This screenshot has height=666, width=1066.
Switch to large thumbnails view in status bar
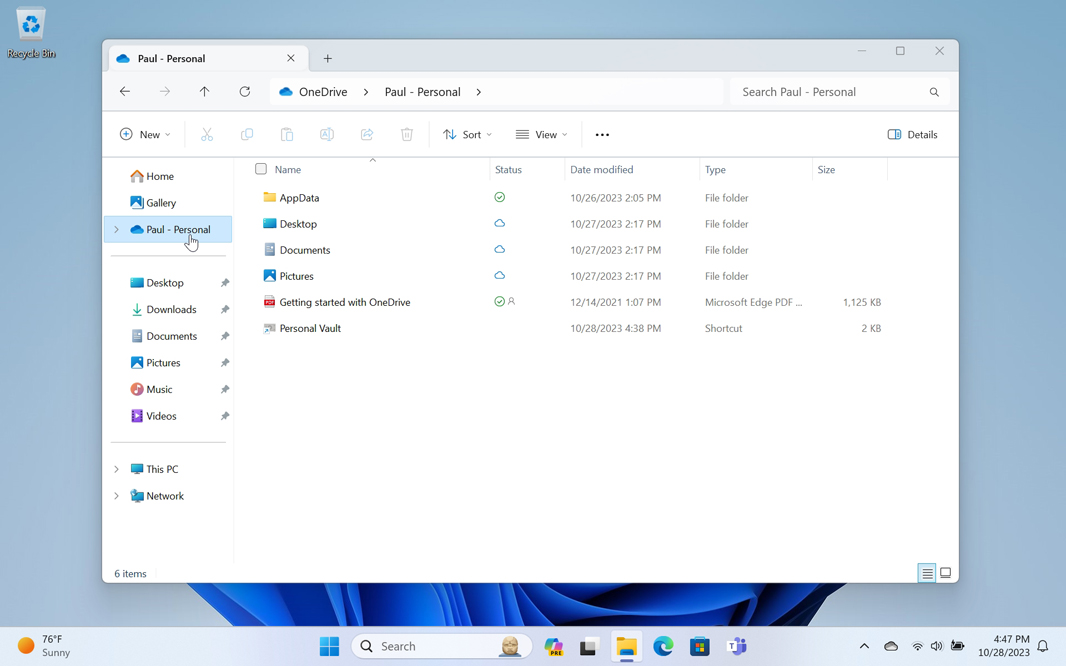(945, 573)
